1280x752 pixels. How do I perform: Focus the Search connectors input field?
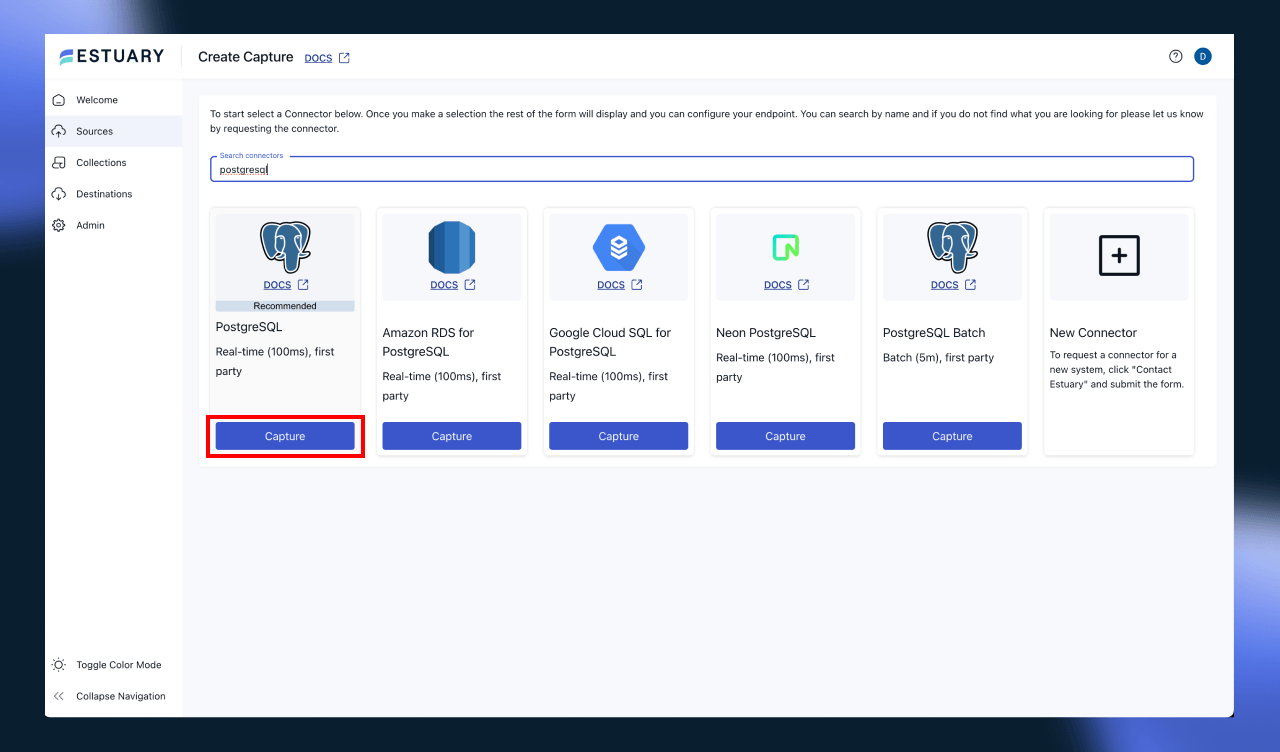point(702,169)
